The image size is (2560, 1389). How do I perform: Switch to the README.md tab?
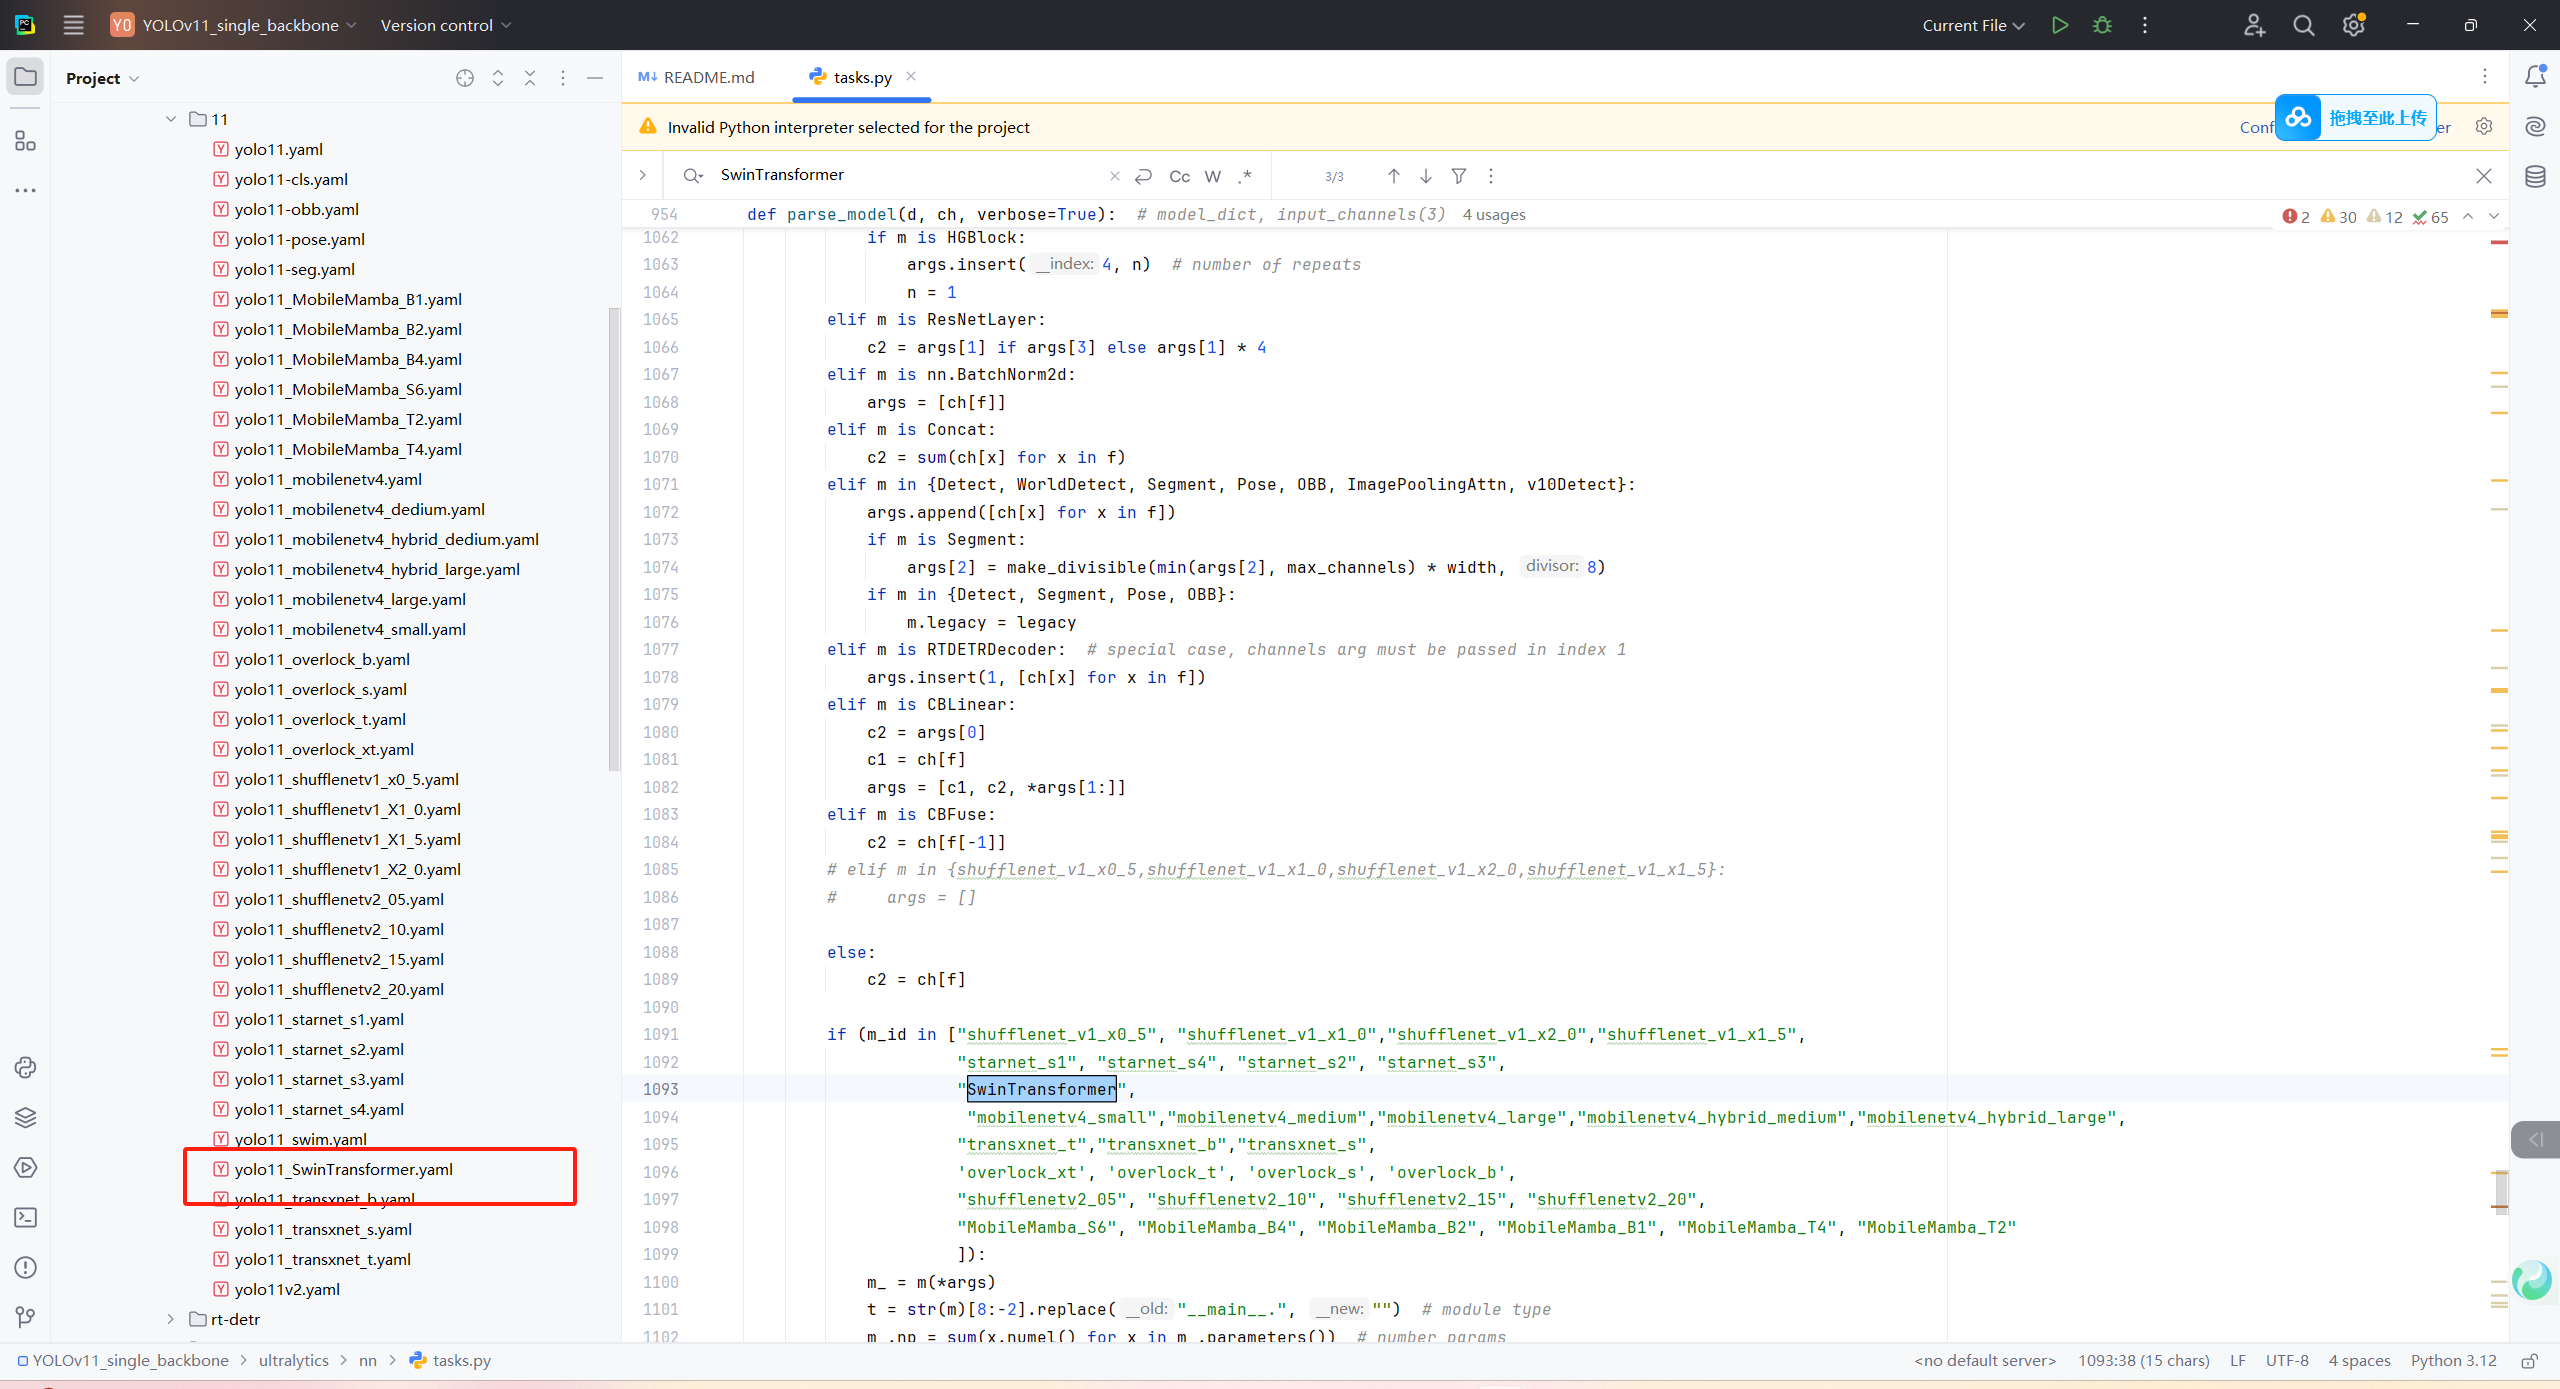point(698,77)
